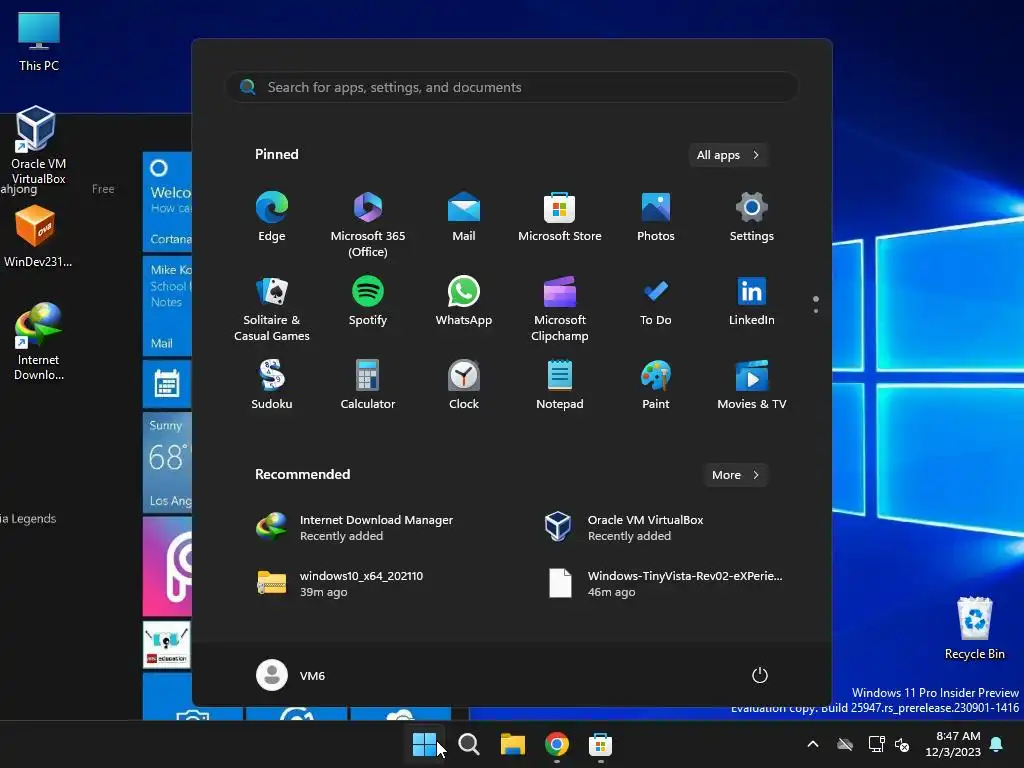This screenshot has width=1024, height=768.
Task: Open clock and date 8:47 AM
Action: pos(953,744)
